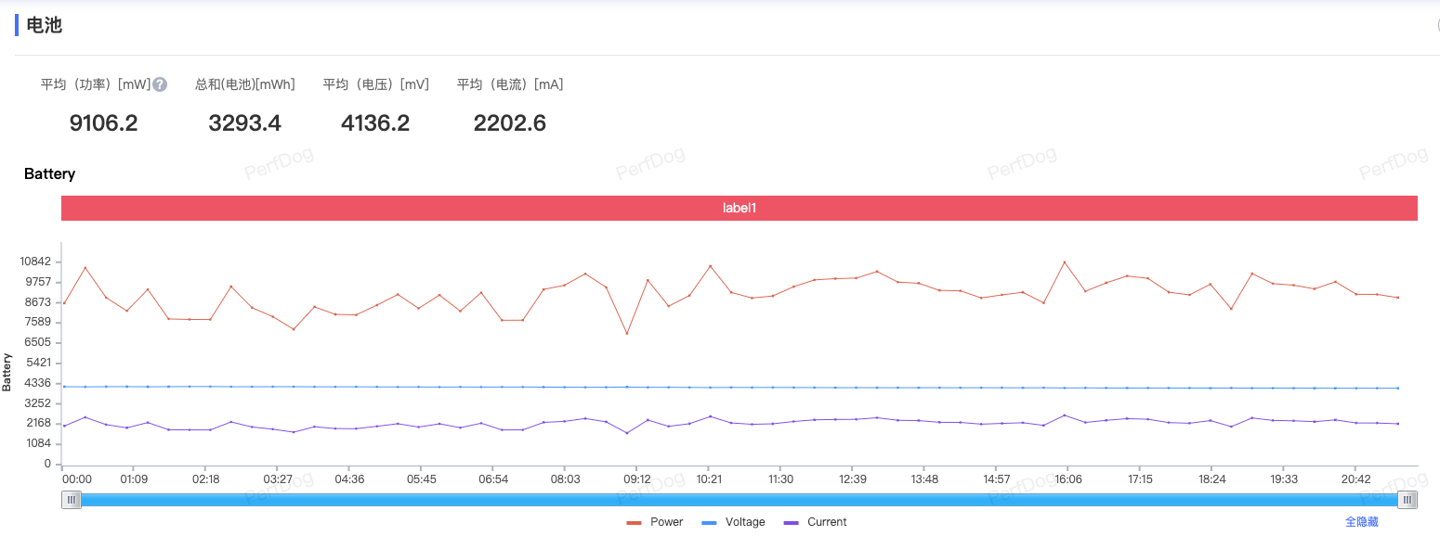
Task: Click the 2202.6 average current value
Action: coord(509,123)
